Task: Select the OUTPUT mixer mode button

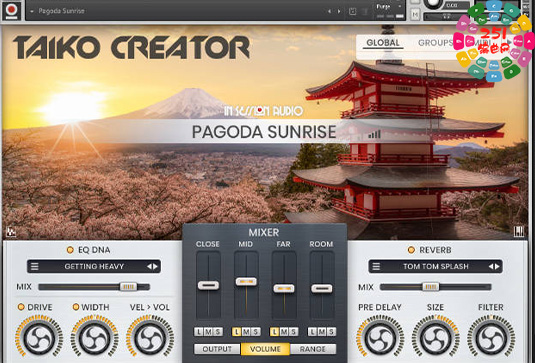Action: coord(217,349)
